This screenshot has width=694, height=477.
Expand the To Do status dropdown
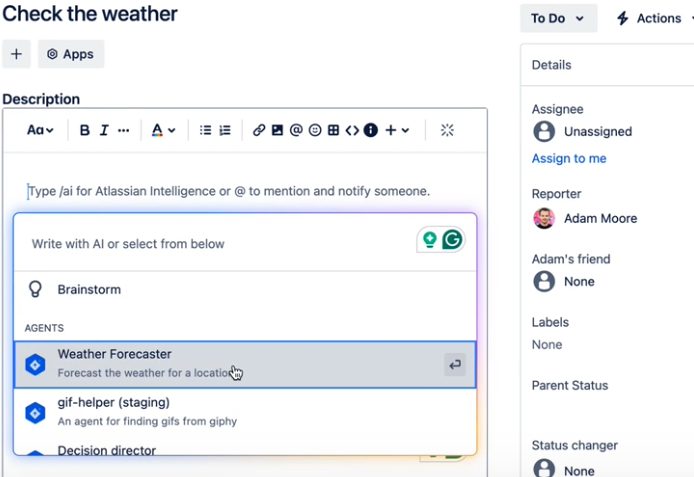[x=558, y=18]
